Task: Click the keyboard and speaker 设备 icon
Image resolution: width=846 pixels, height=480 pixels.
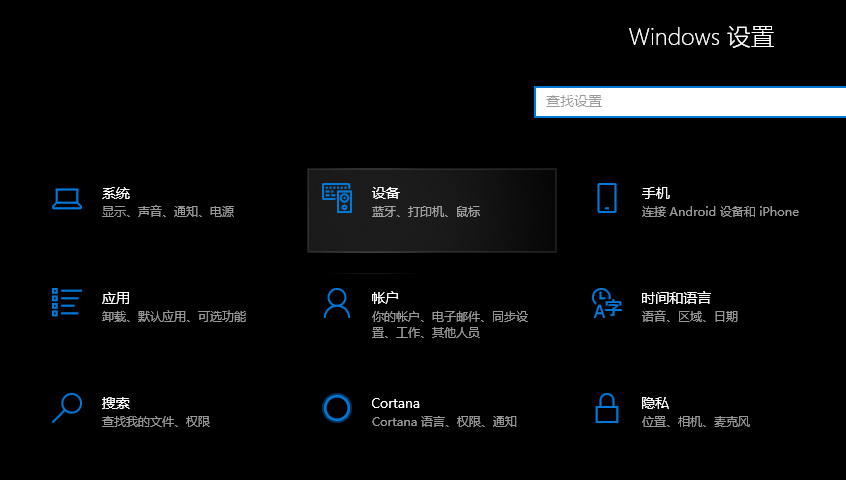Action: point(337,199)
